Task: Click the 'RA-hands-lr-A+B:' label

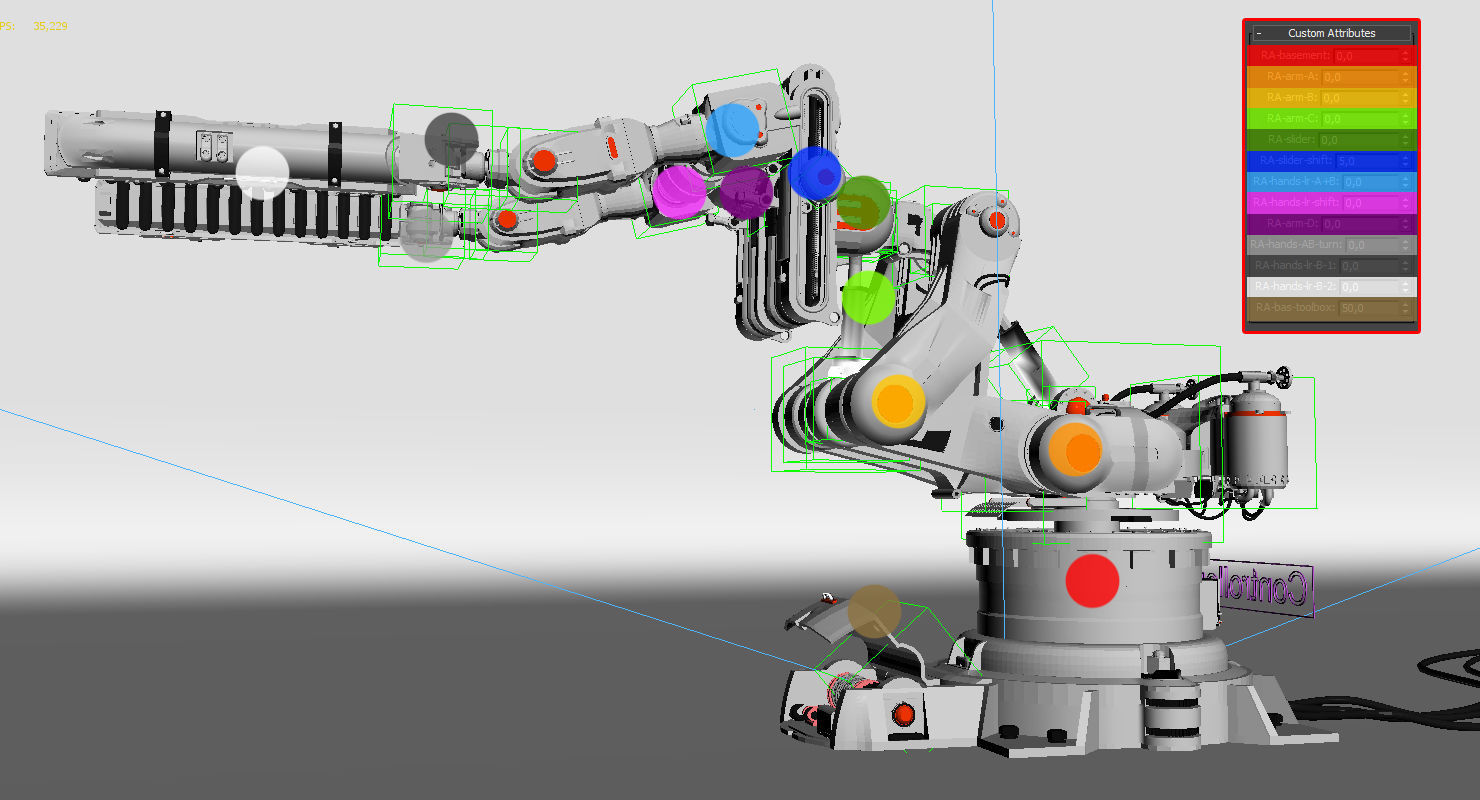Action: [1296, 182]
